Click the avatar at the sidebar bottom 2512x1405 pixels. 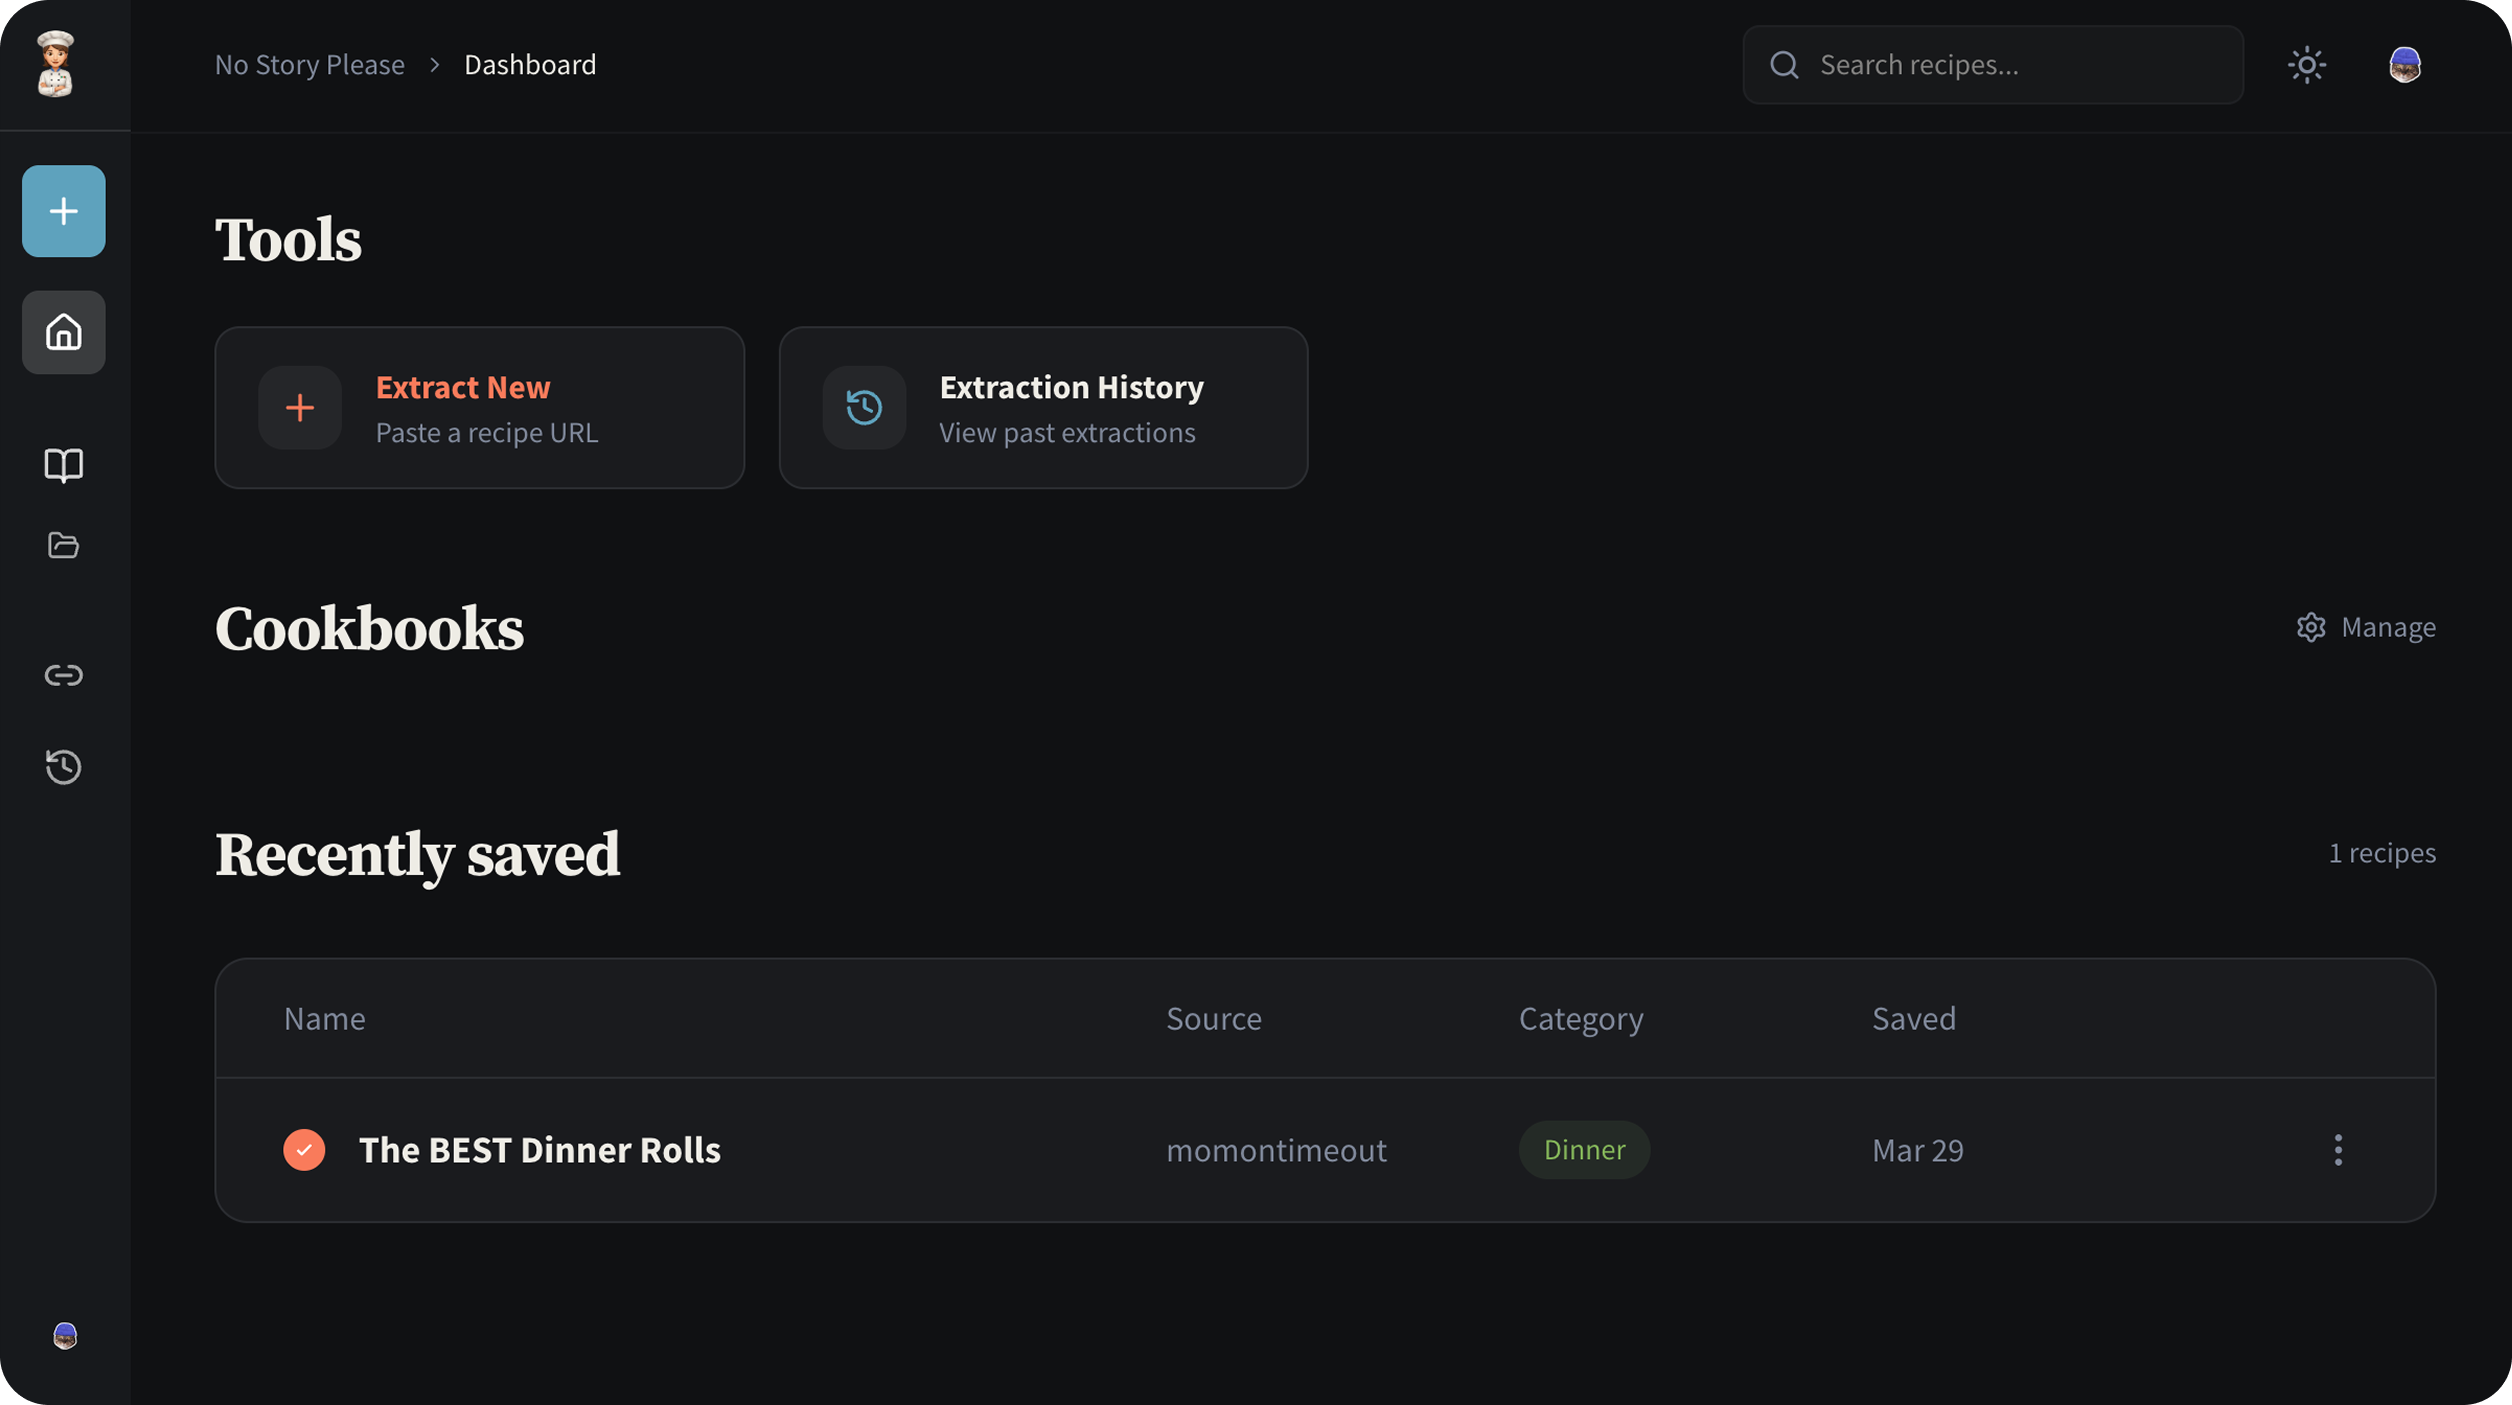tap(63, 1336)
